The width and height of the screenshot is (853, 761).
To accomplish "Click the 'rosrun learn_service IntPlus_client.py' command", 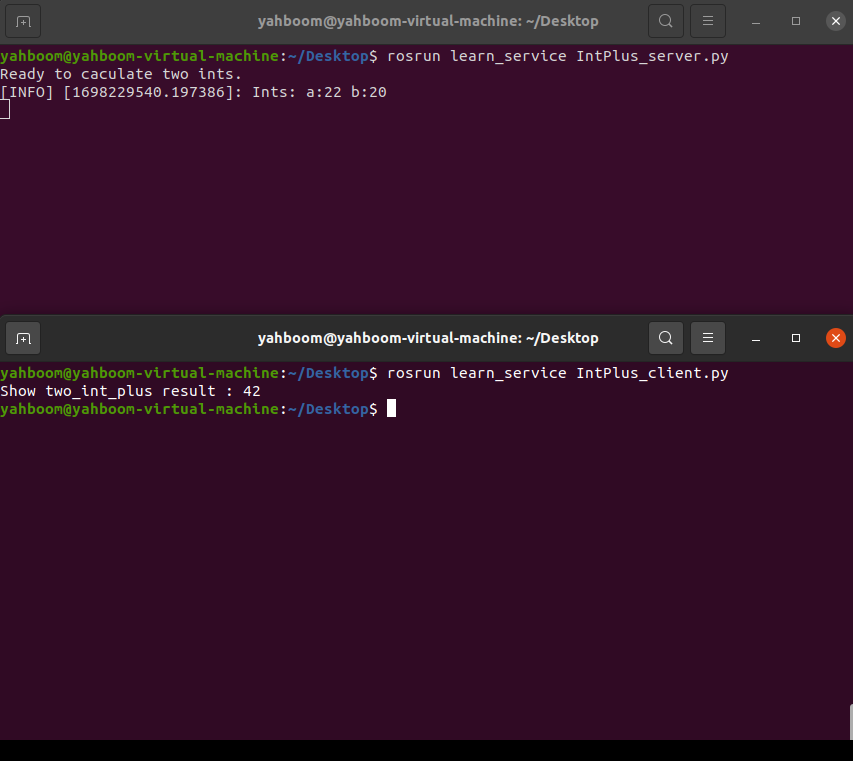I will pyautogui.click(x=558, y=373).
